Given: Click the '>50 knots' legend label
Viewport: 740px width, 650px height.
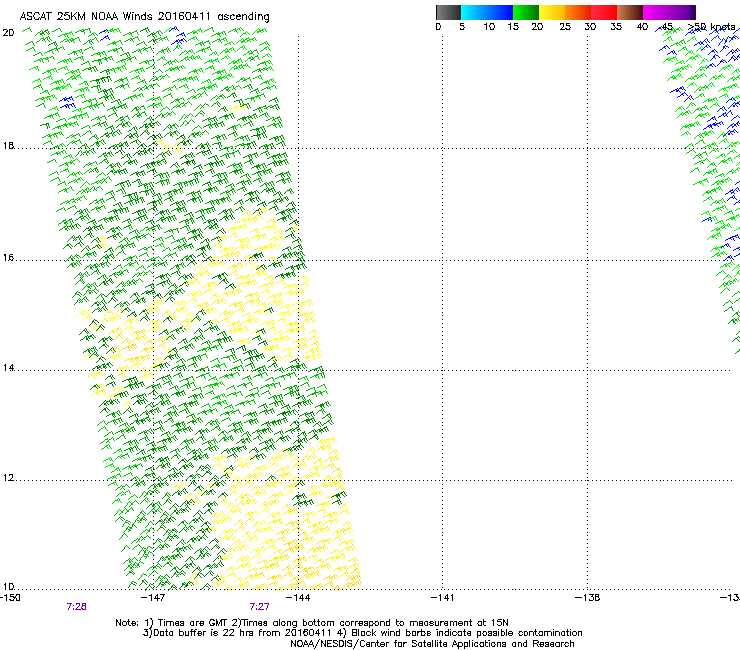Looking at the screenshot, I should click(712, 27).
